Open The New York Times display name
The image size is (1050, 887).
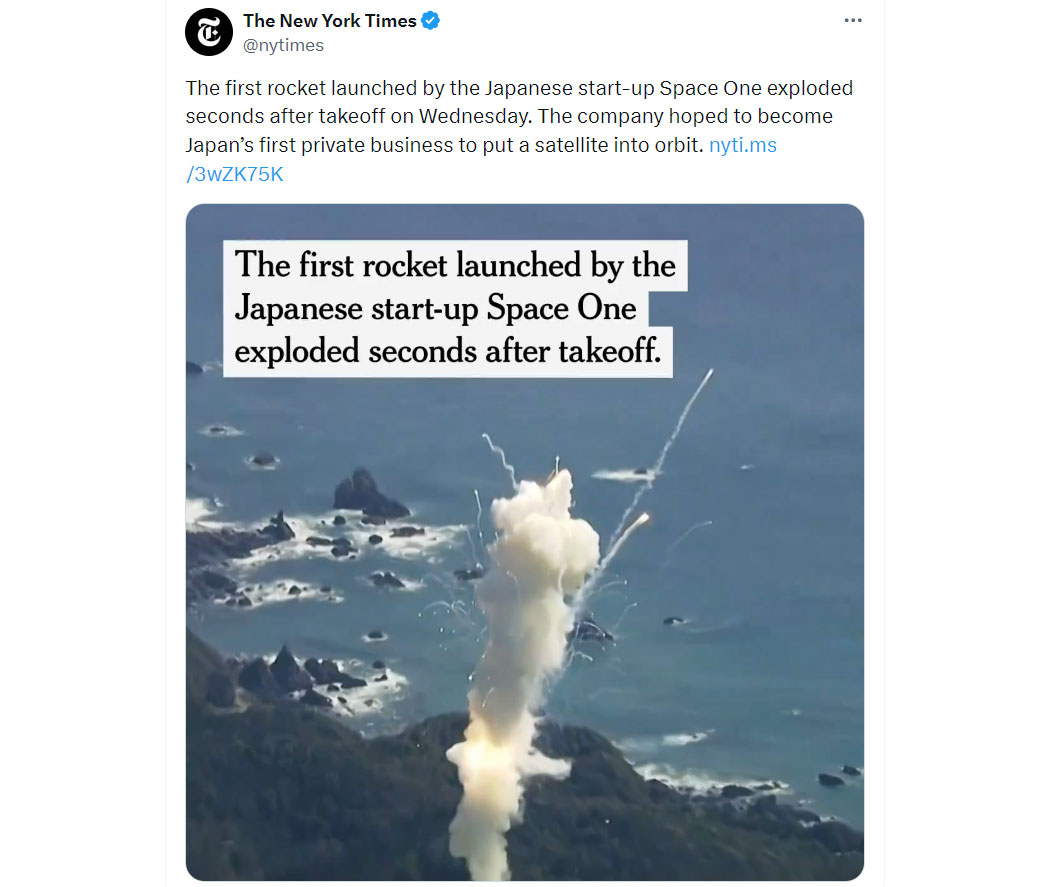coord(329,21)
